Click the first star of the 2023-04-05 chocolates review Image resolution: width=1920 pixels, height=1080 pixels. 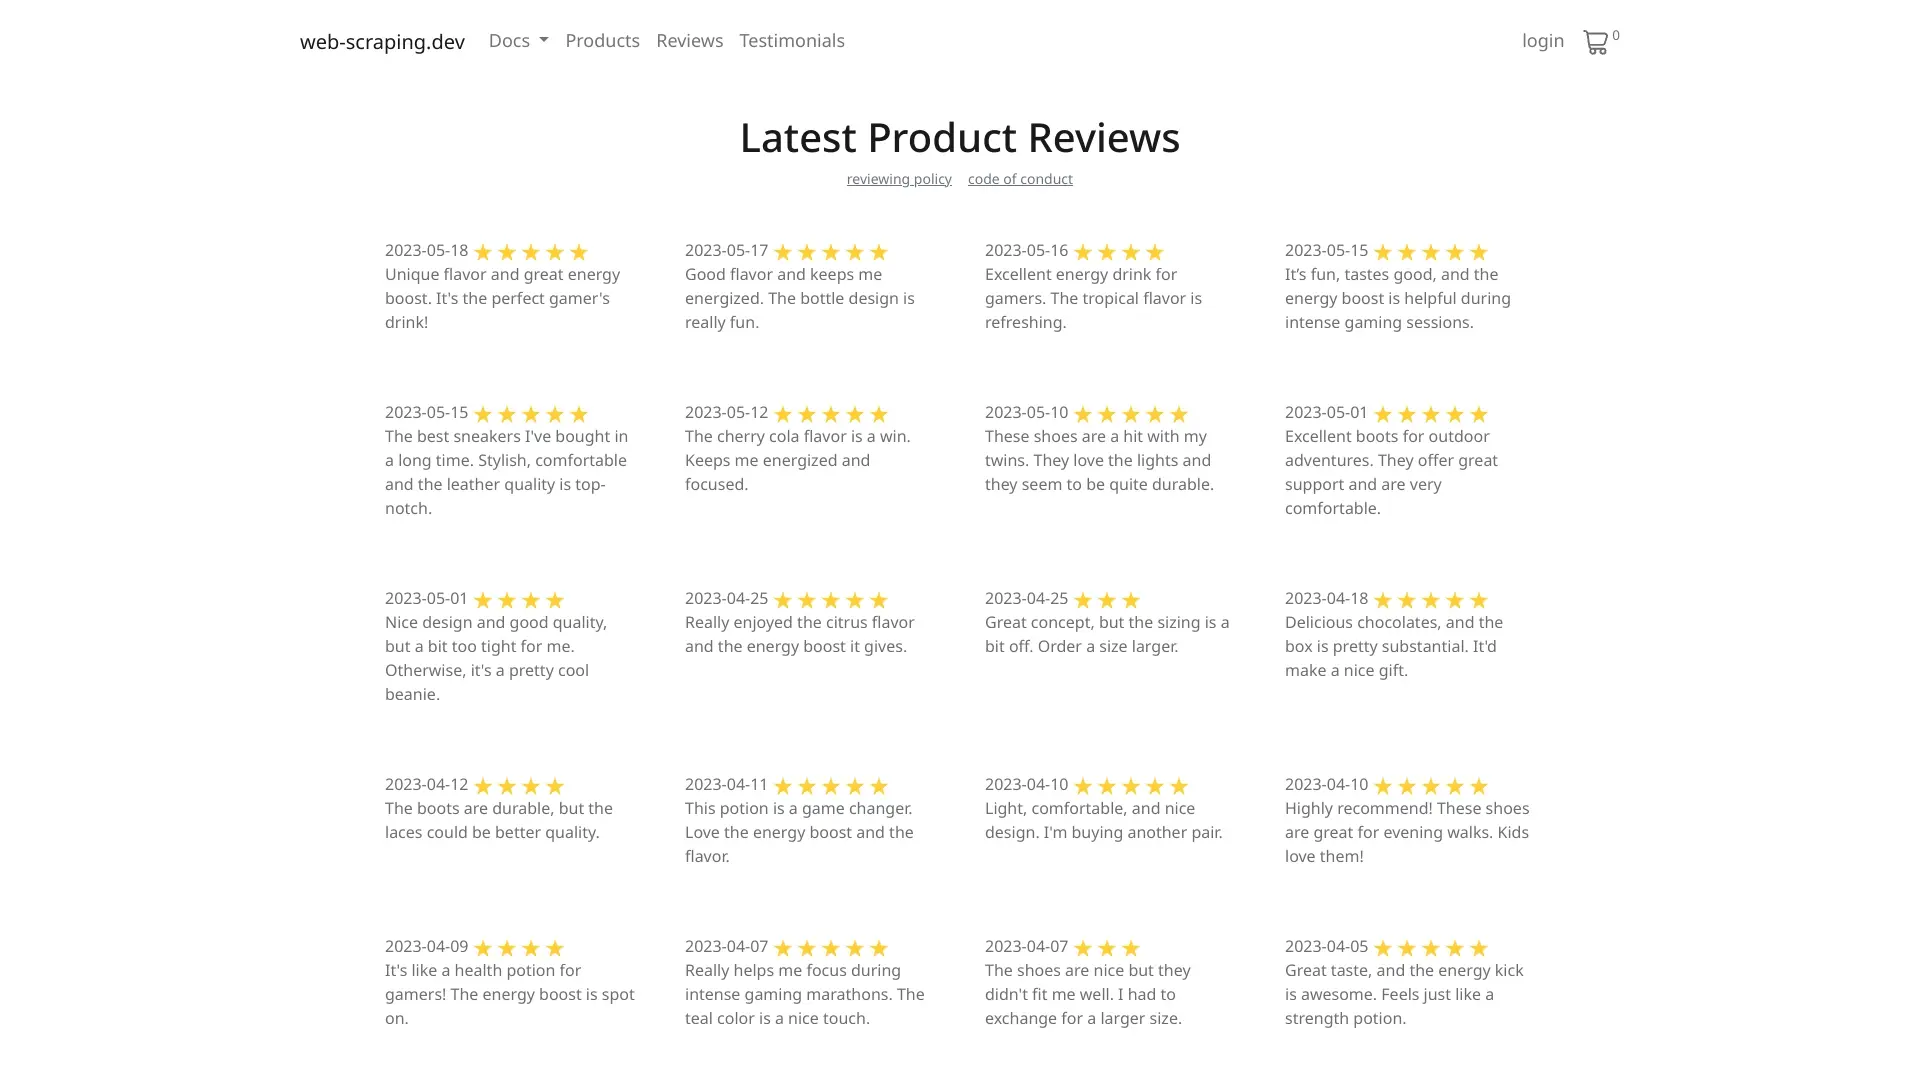1384,948
